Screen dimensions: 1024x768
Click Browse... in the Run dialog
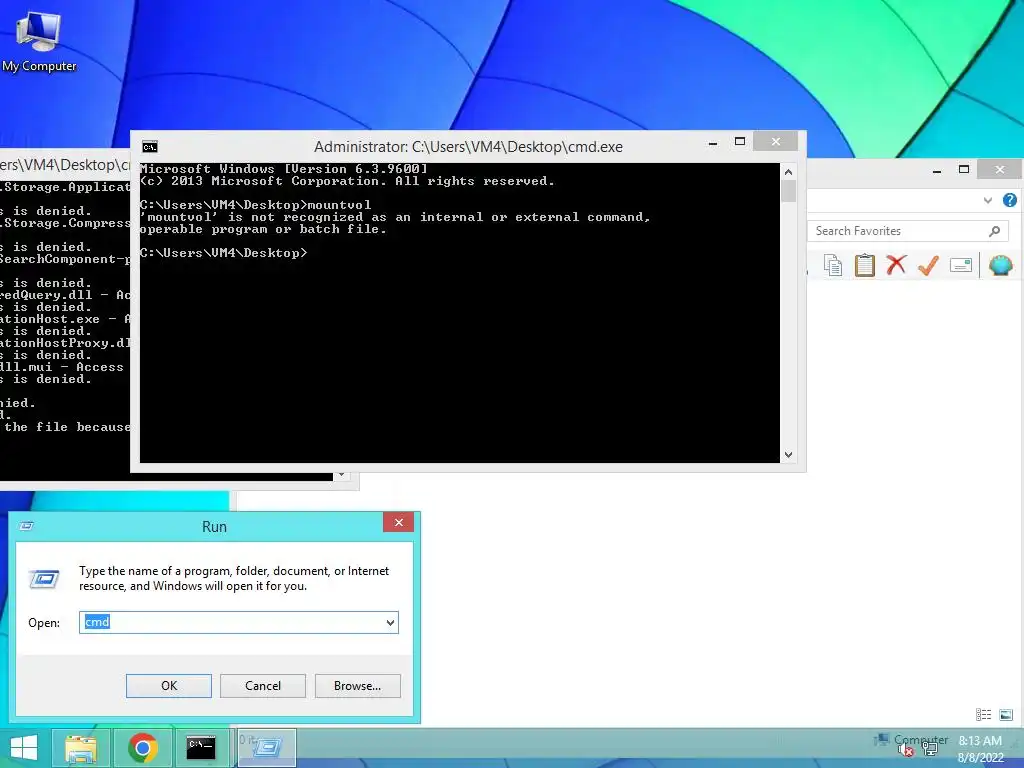(x=357, y=686)
